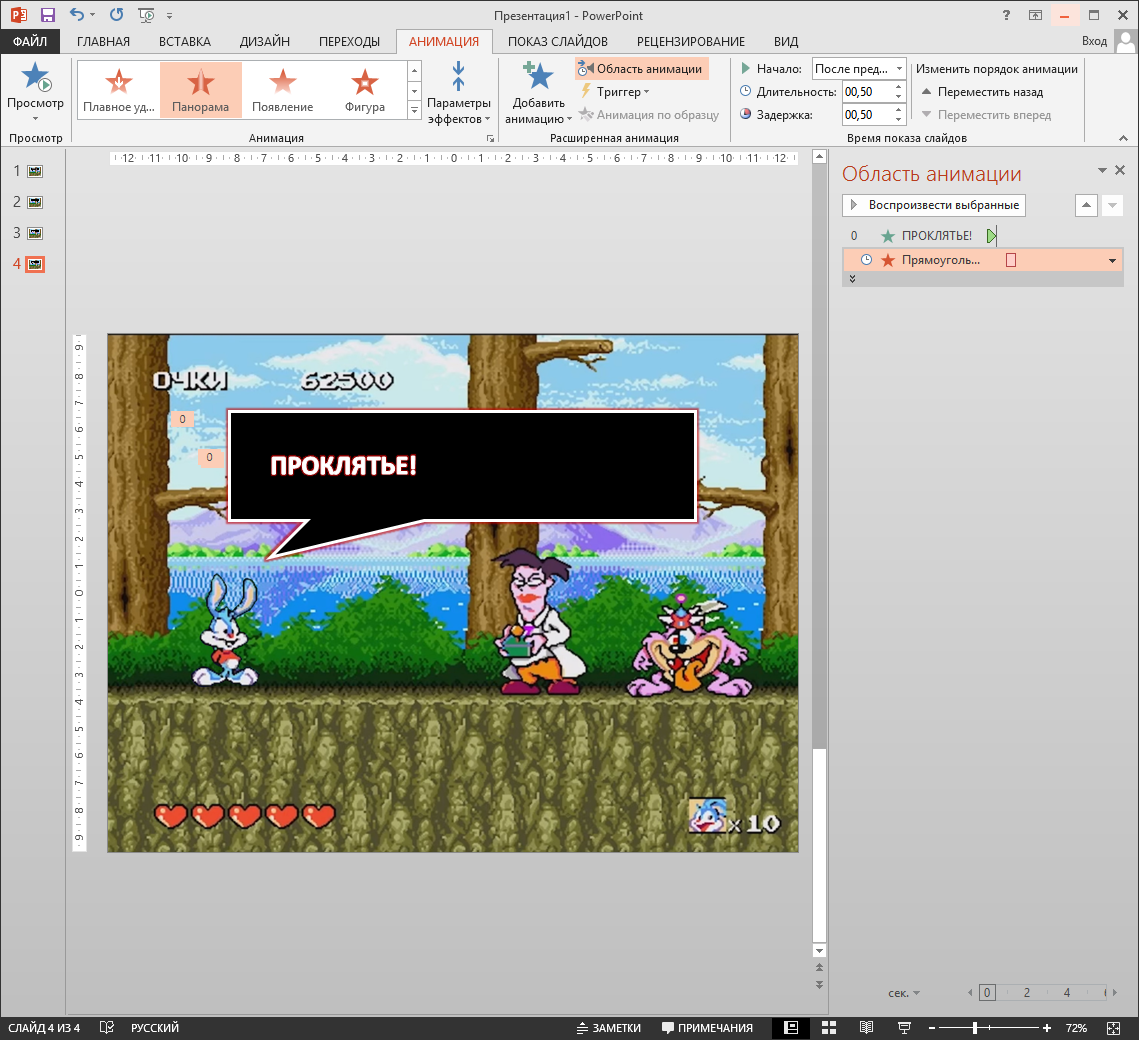This screenshot has height=1040, width=1139.
Task: Undo the last action
Action: click(x=77, y=15)
